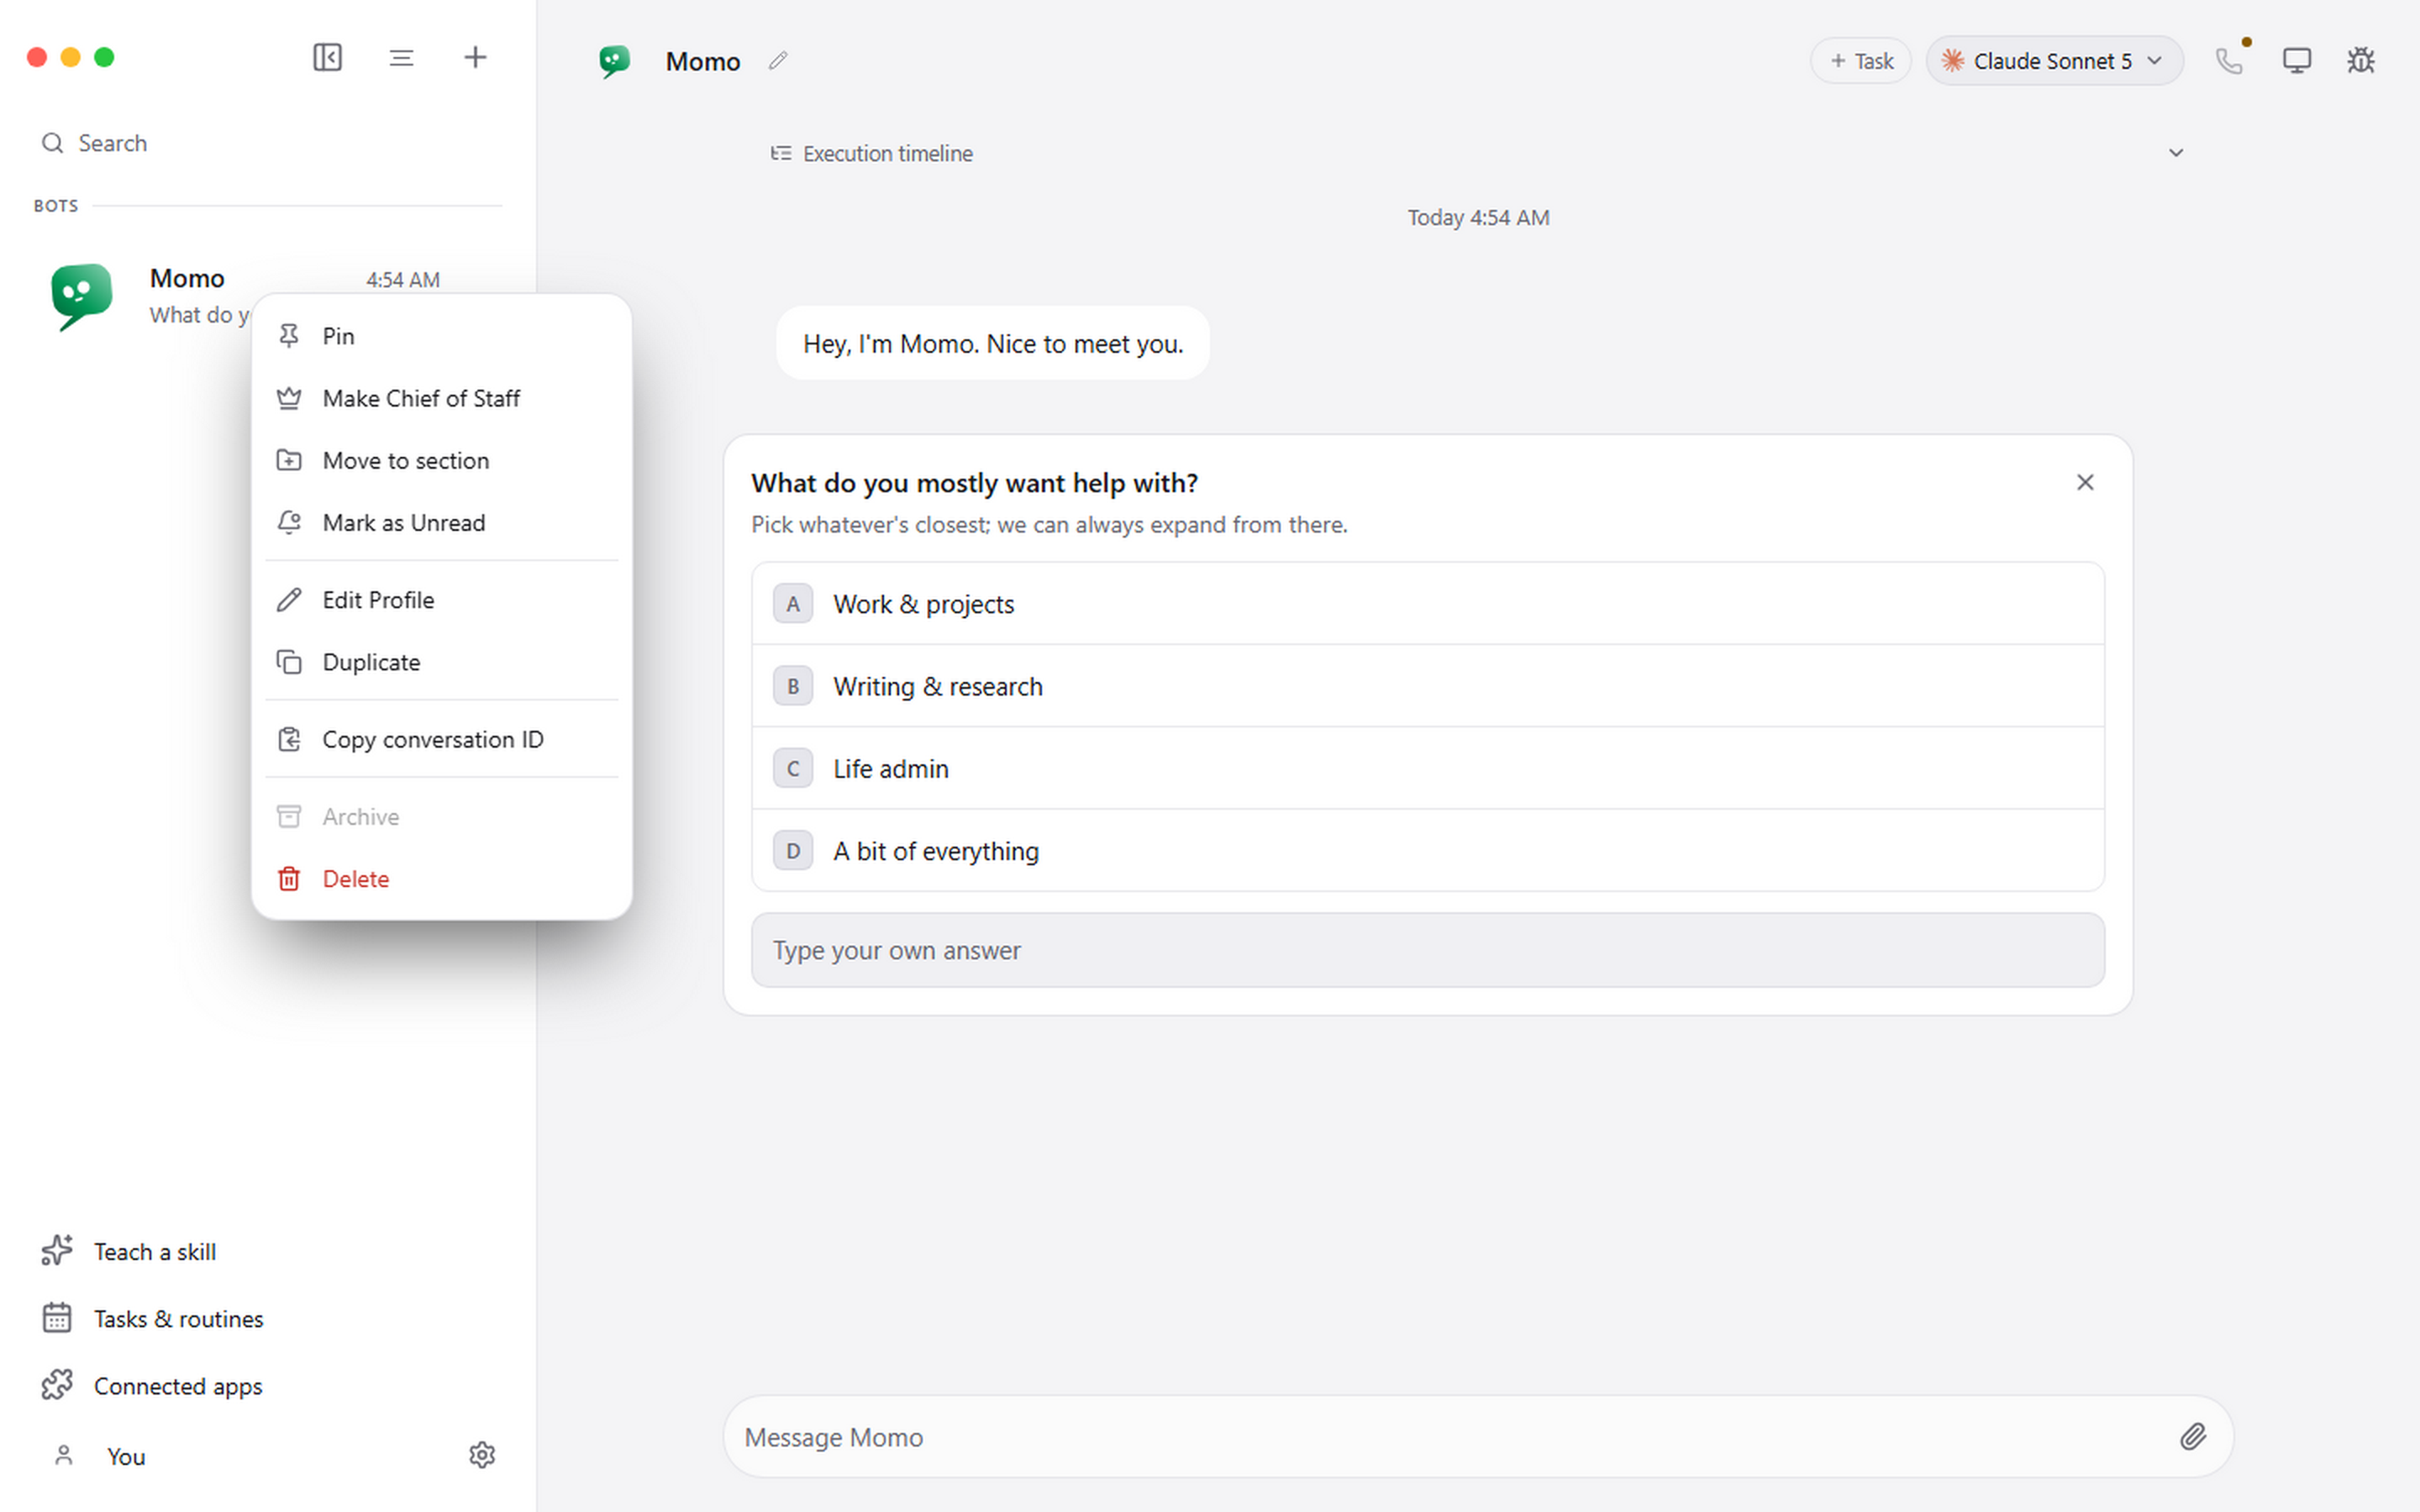
Task: Click the pin icon in context menu
Action: [289, 336]
